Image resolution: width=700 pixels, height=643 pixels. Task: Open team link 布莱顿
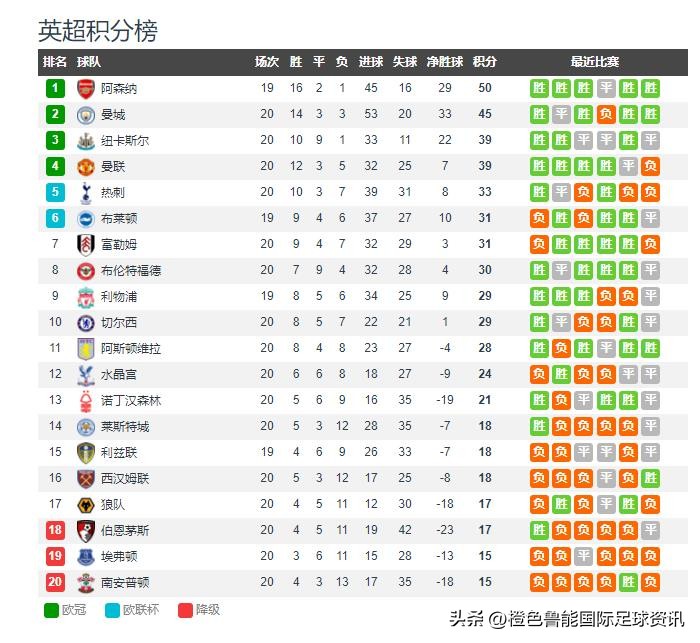pos(119,218)
